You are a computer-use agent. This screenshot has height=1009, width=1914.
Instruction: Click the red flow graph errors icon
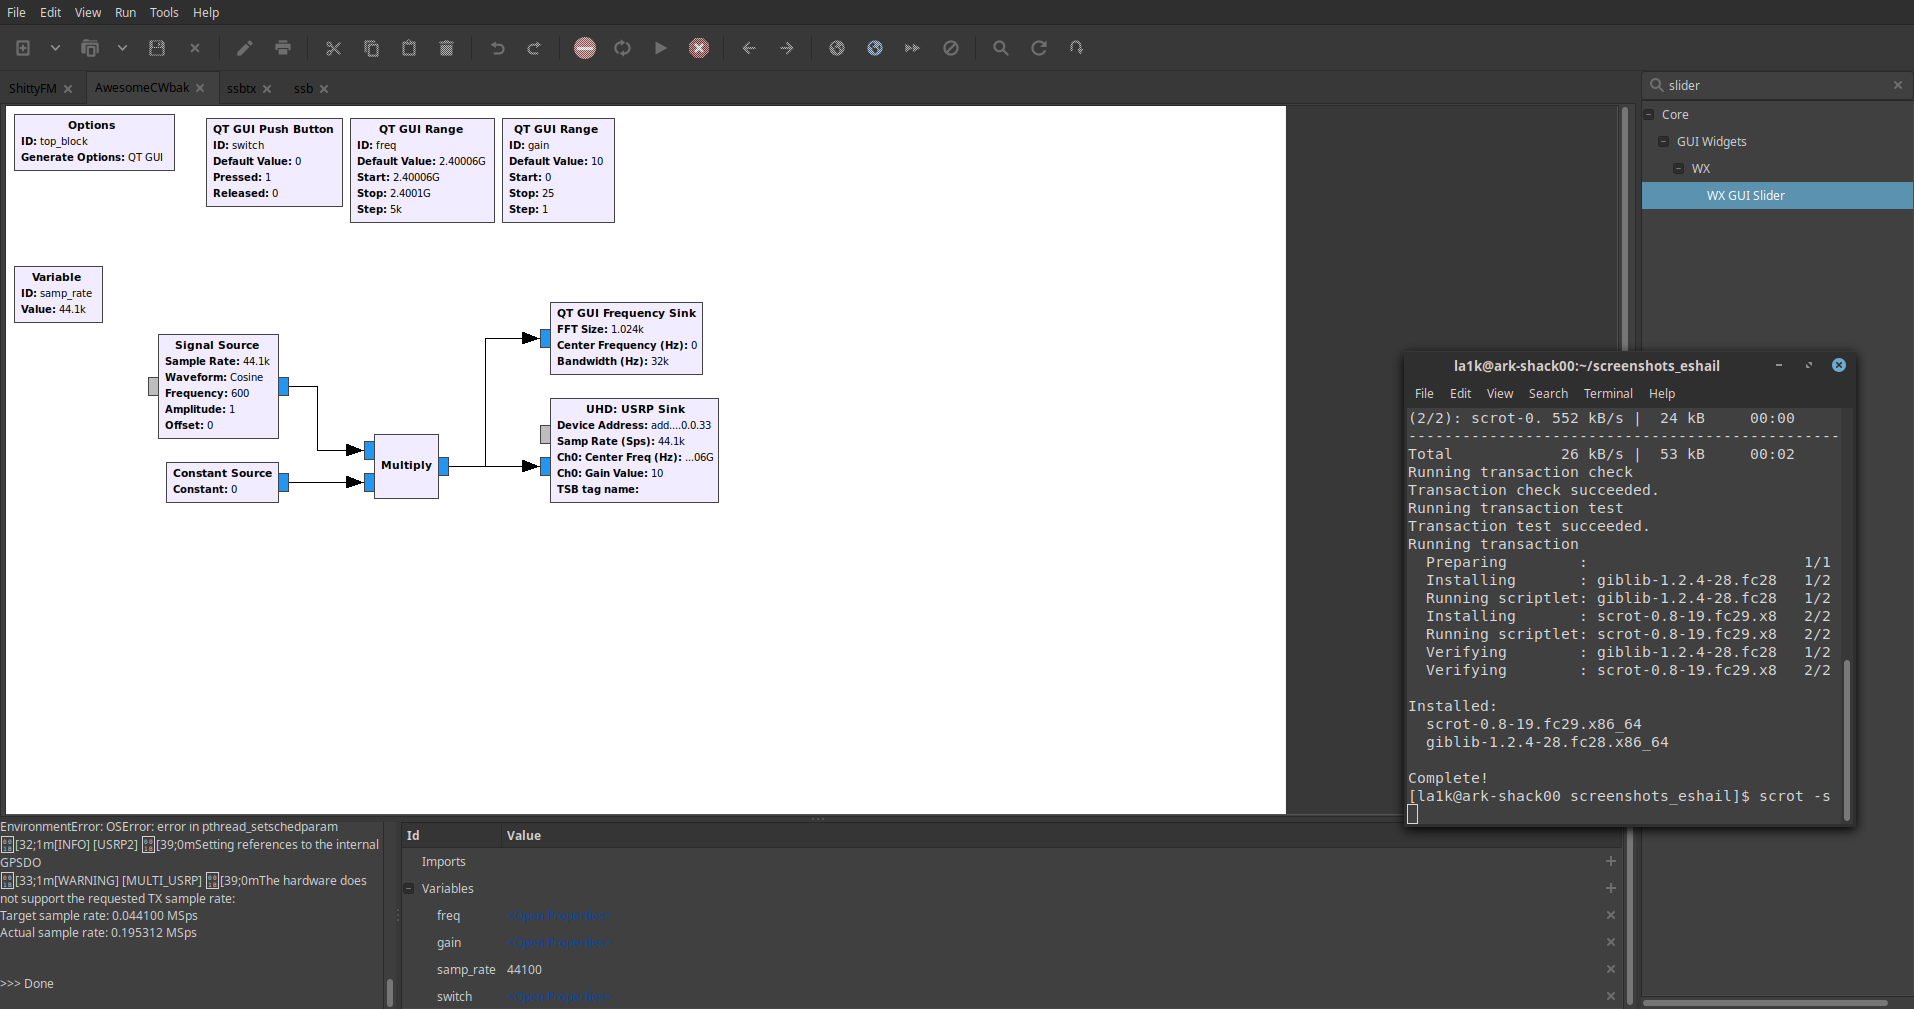point(585,48)
